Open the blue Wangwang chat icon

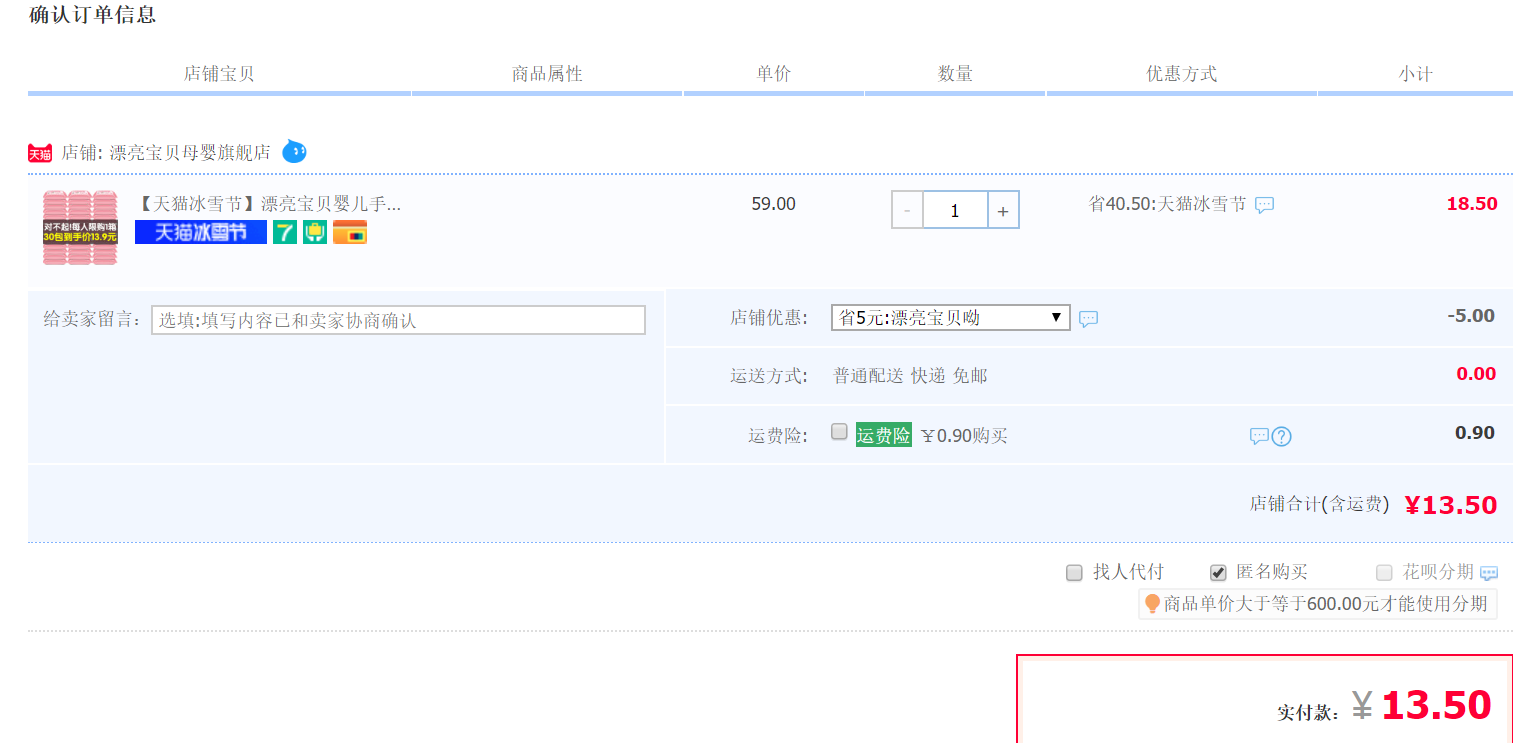(x=294, y=152)
